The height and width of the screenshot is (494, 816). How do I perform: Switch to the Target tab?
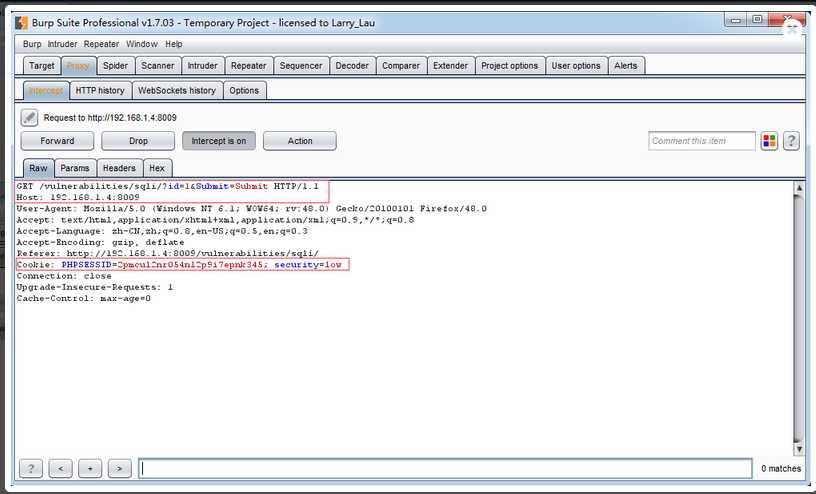tap(42, 66)
